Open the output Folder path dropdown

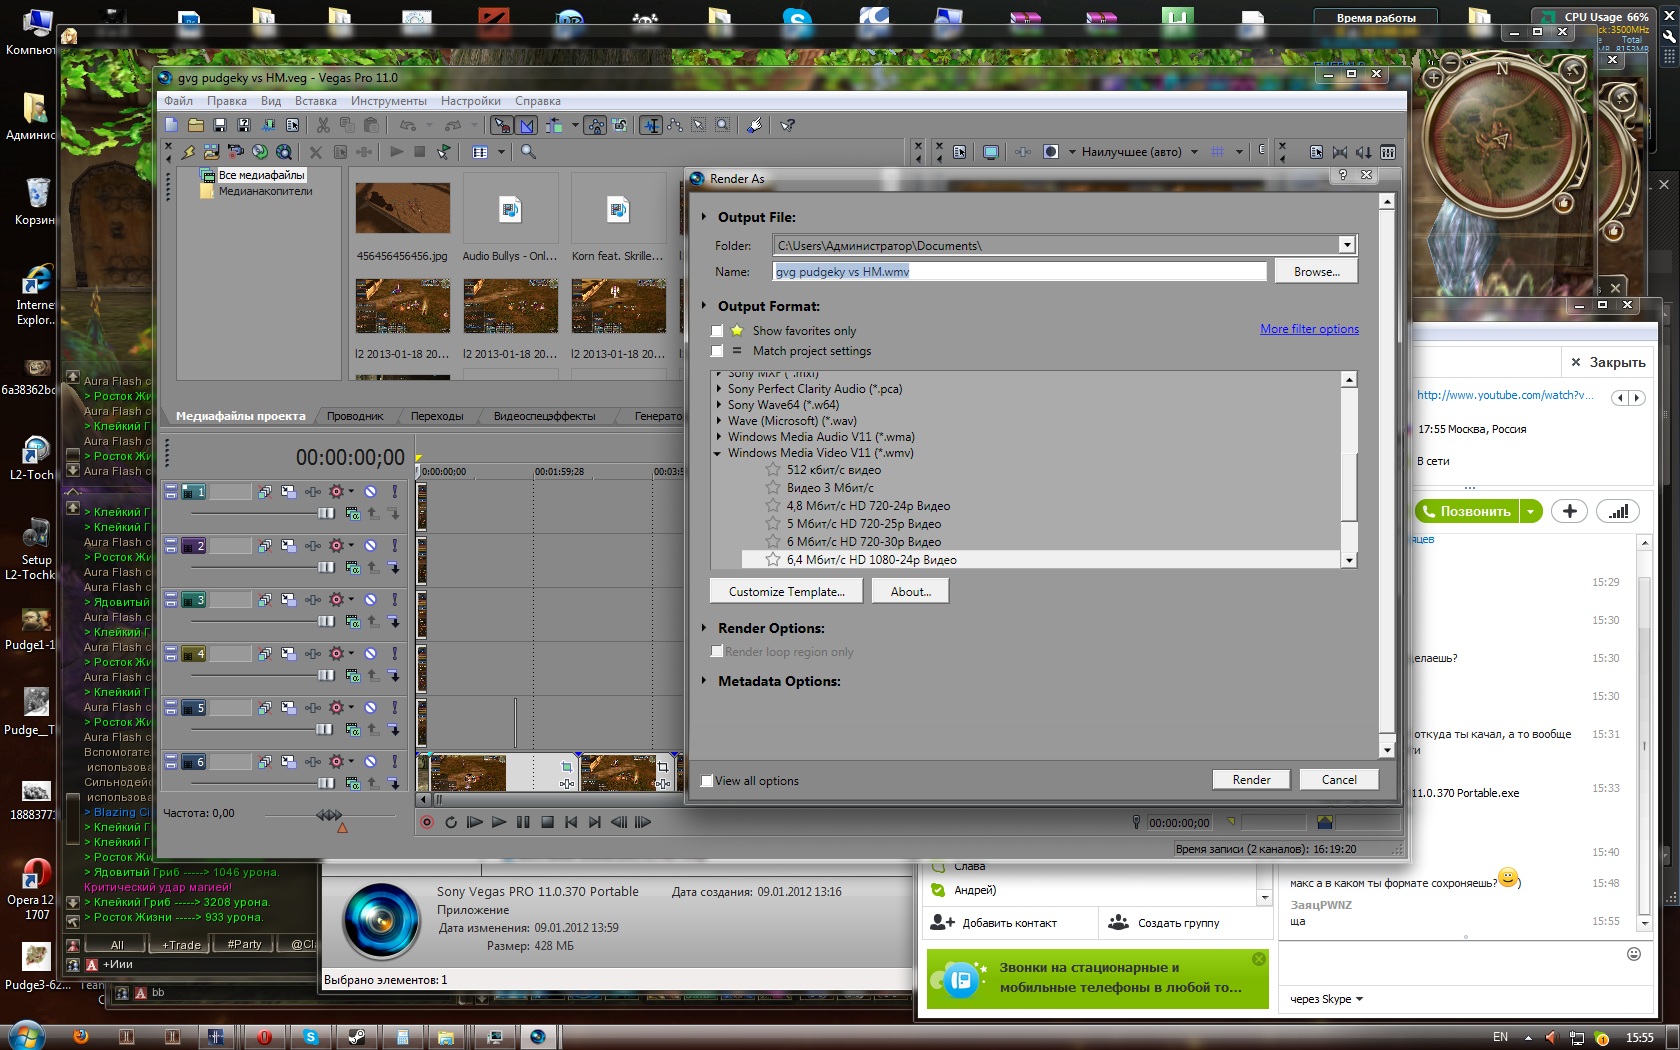coord(1346,246)
